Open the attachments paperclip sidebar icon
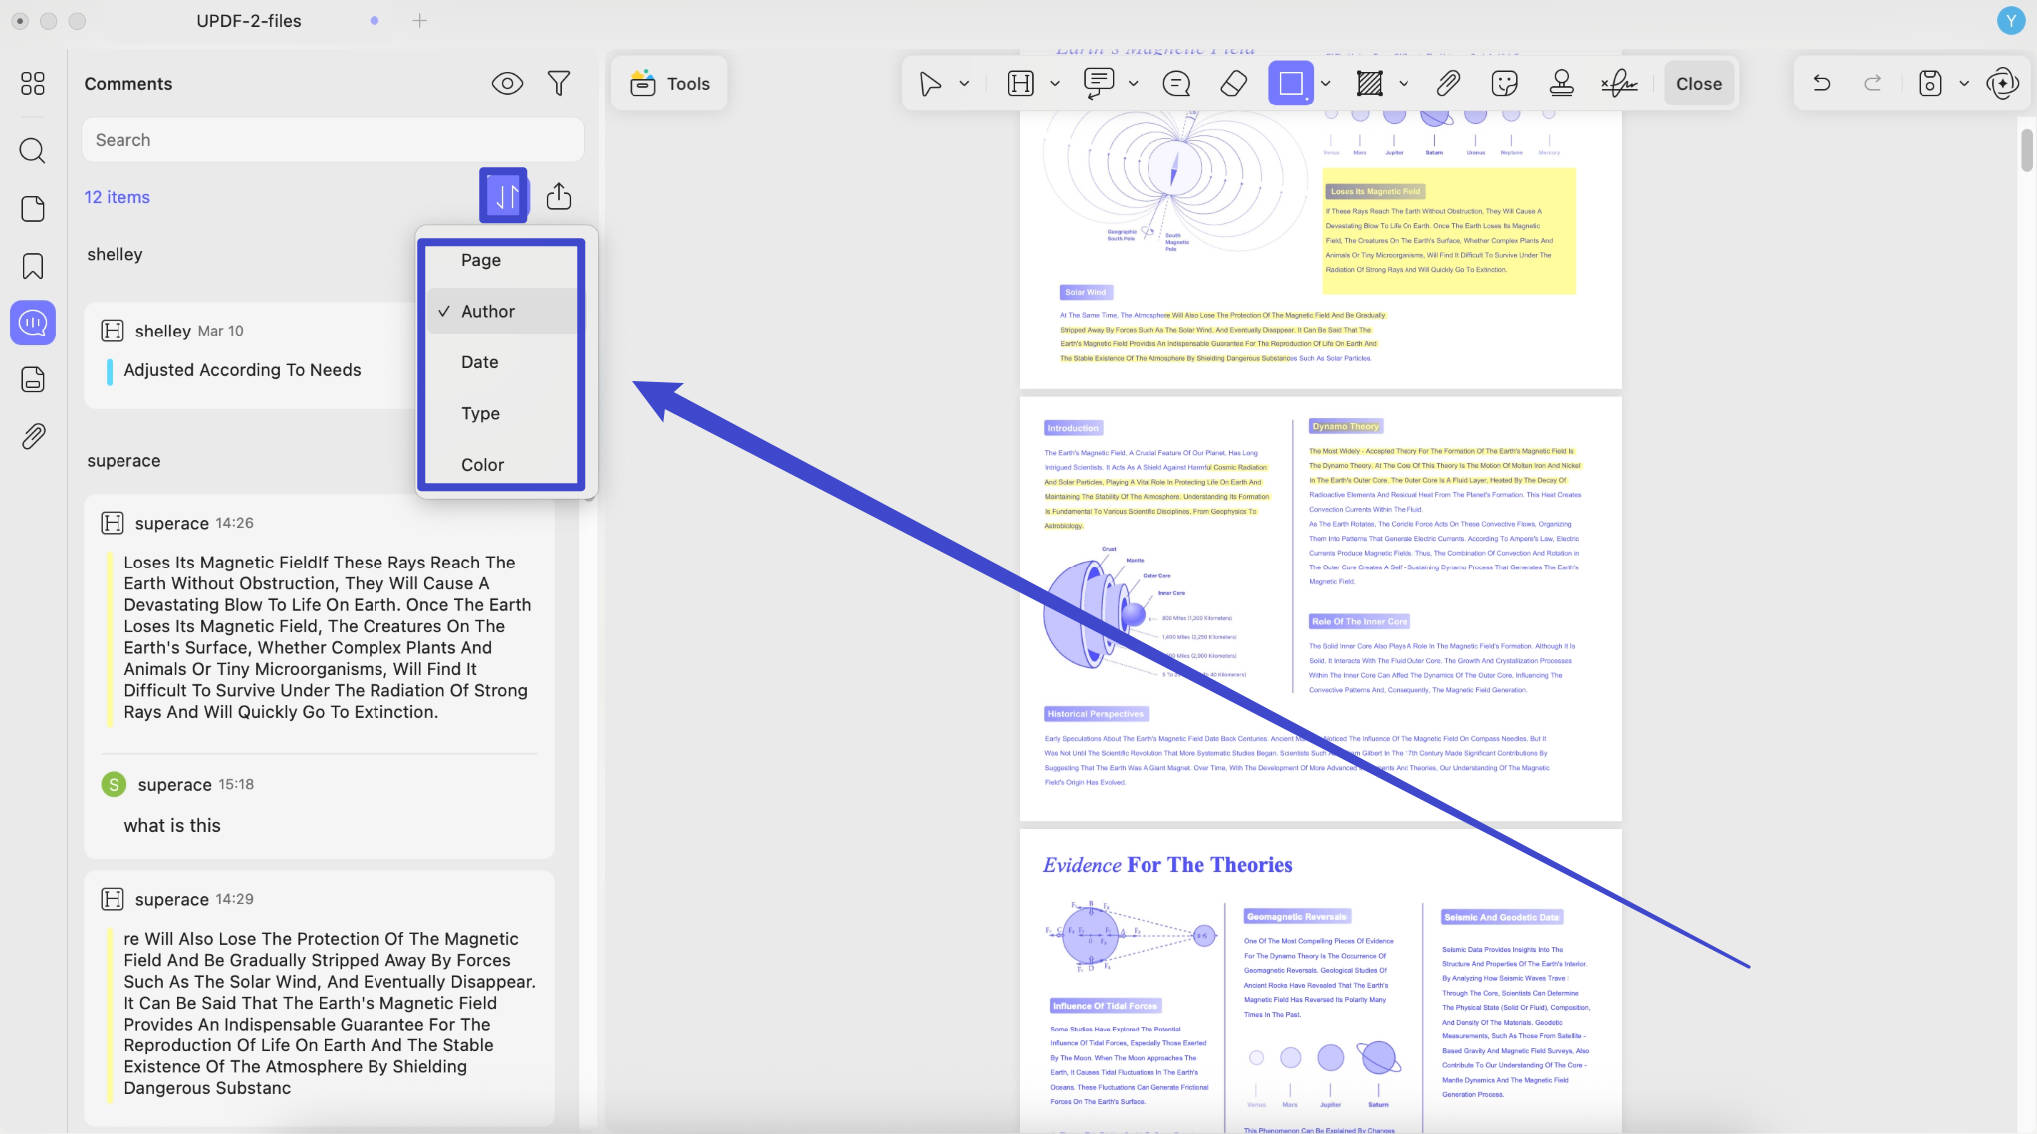Image resolution: width=2037 pixels, height=1134 pixels. click(x=33, y=437)
